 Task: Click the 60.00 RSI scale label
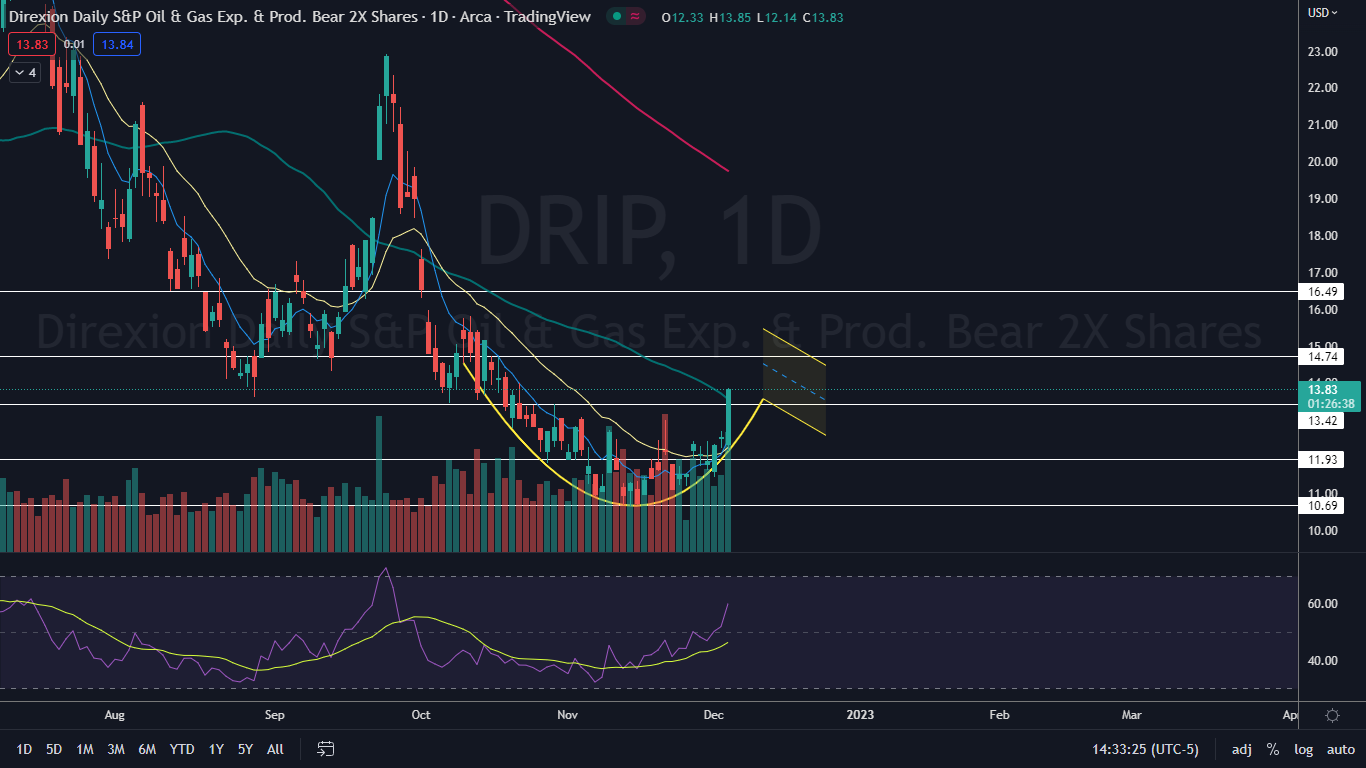coord(1322,604)
